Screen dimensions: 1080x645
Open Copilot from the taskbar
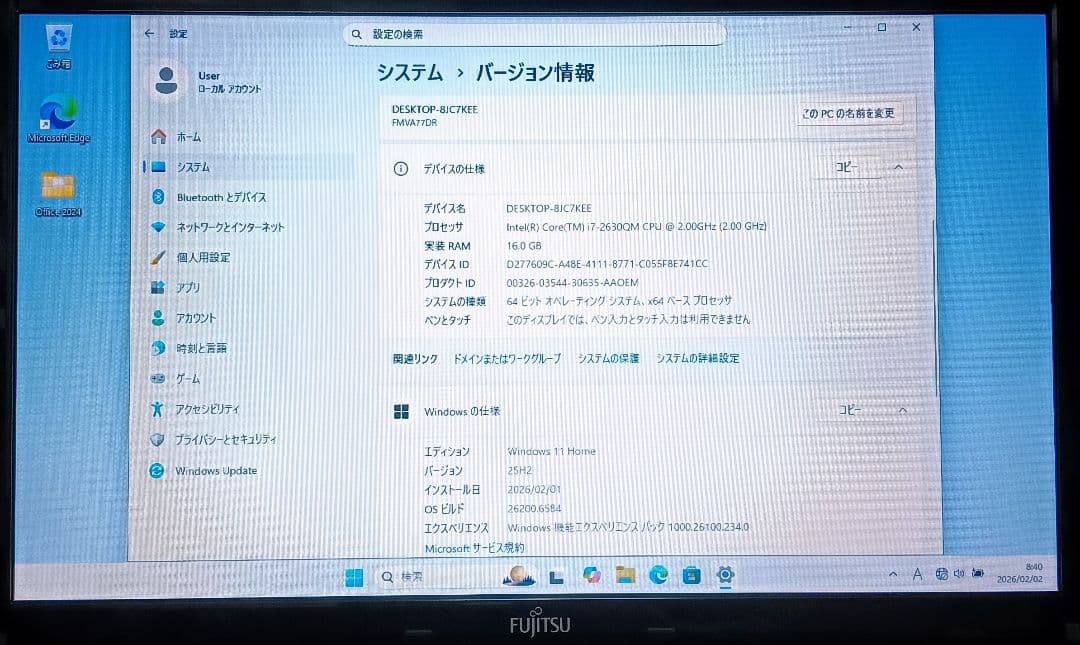[x=591, y=576]
